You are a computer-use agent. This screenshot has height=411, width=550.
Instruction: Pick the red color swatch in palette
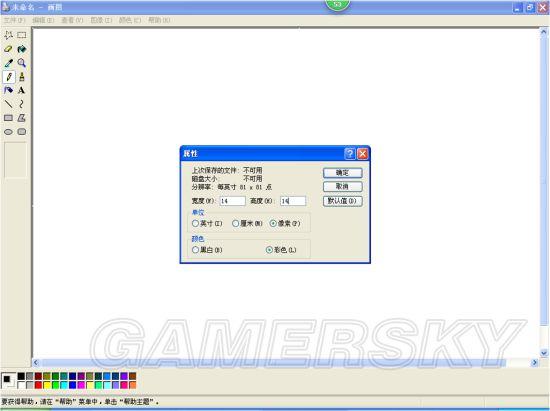coord(38,385)
